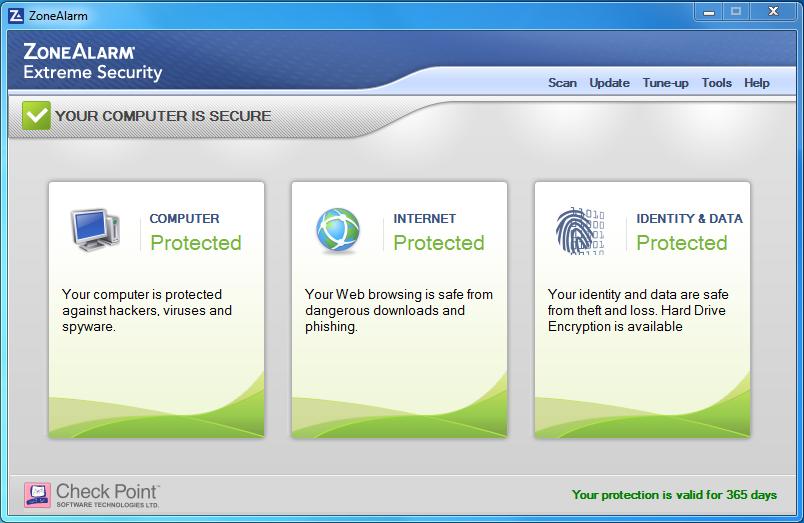Click the Check Point logo icon
This screenshot has height=523, width=804.
pyautogui.click(x=37, y=495)
